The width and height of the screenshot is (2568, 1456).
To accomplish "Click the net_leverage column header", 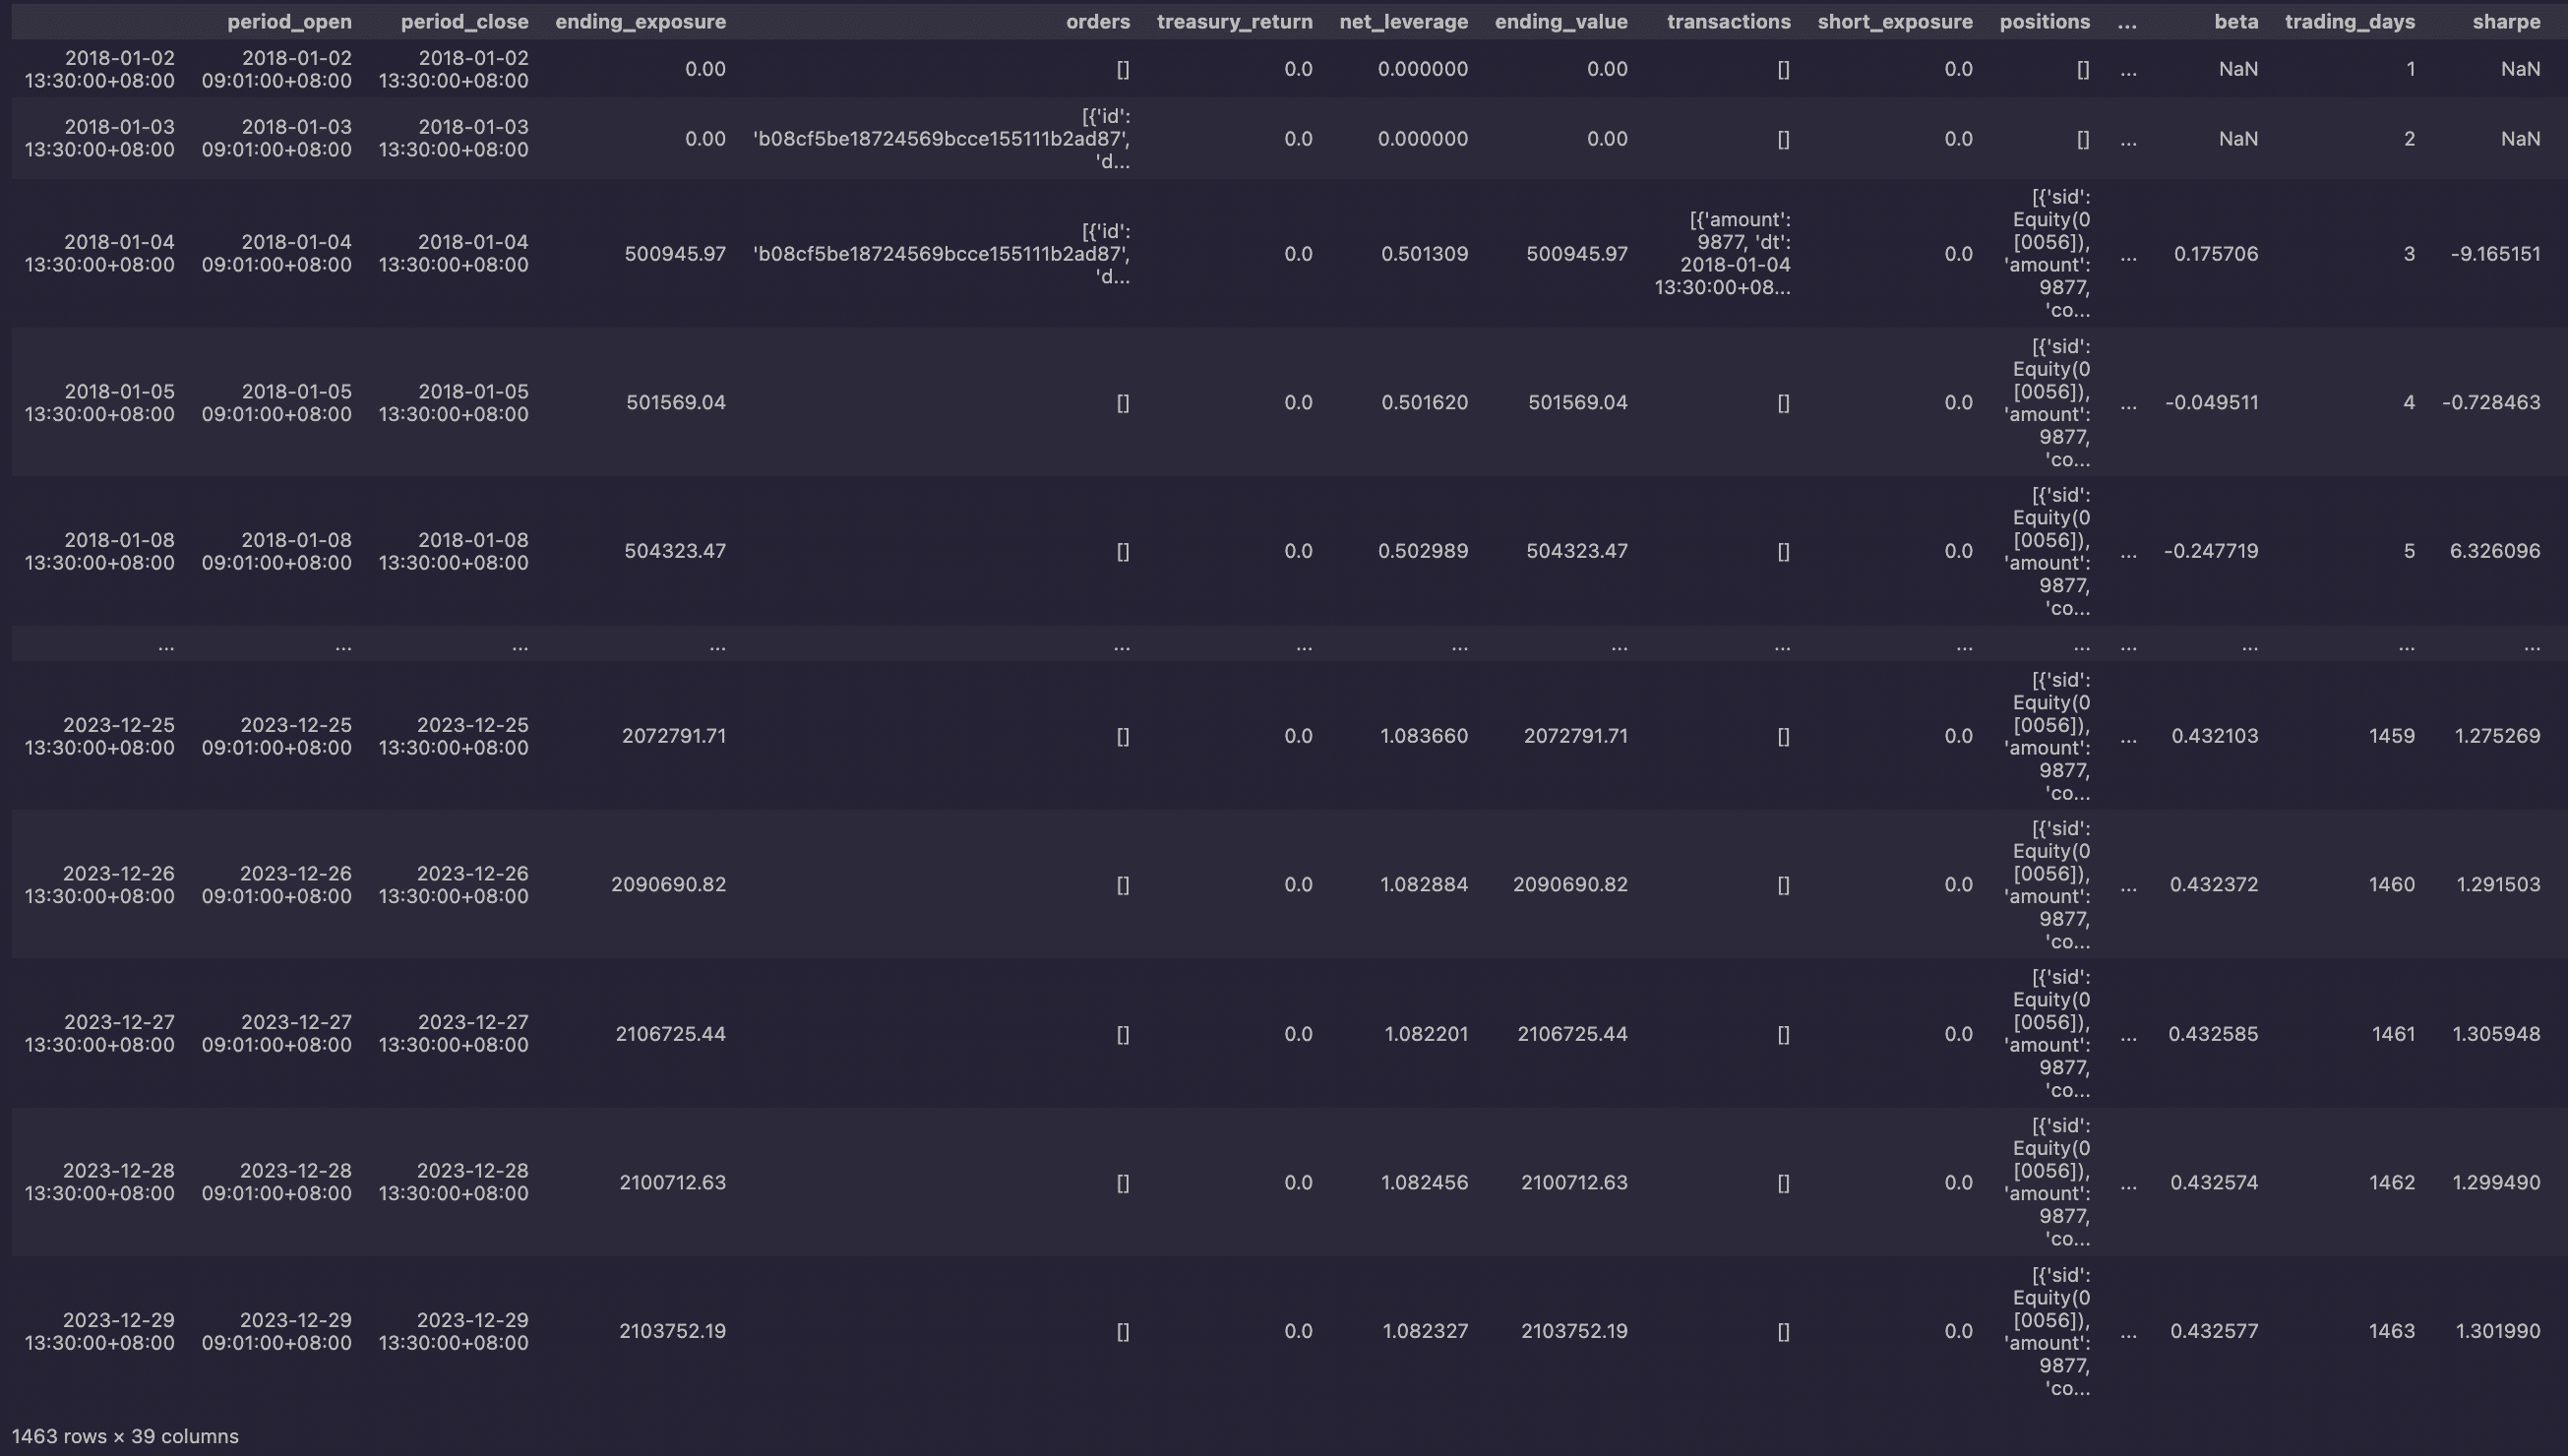I will [x=1403, y=21].
